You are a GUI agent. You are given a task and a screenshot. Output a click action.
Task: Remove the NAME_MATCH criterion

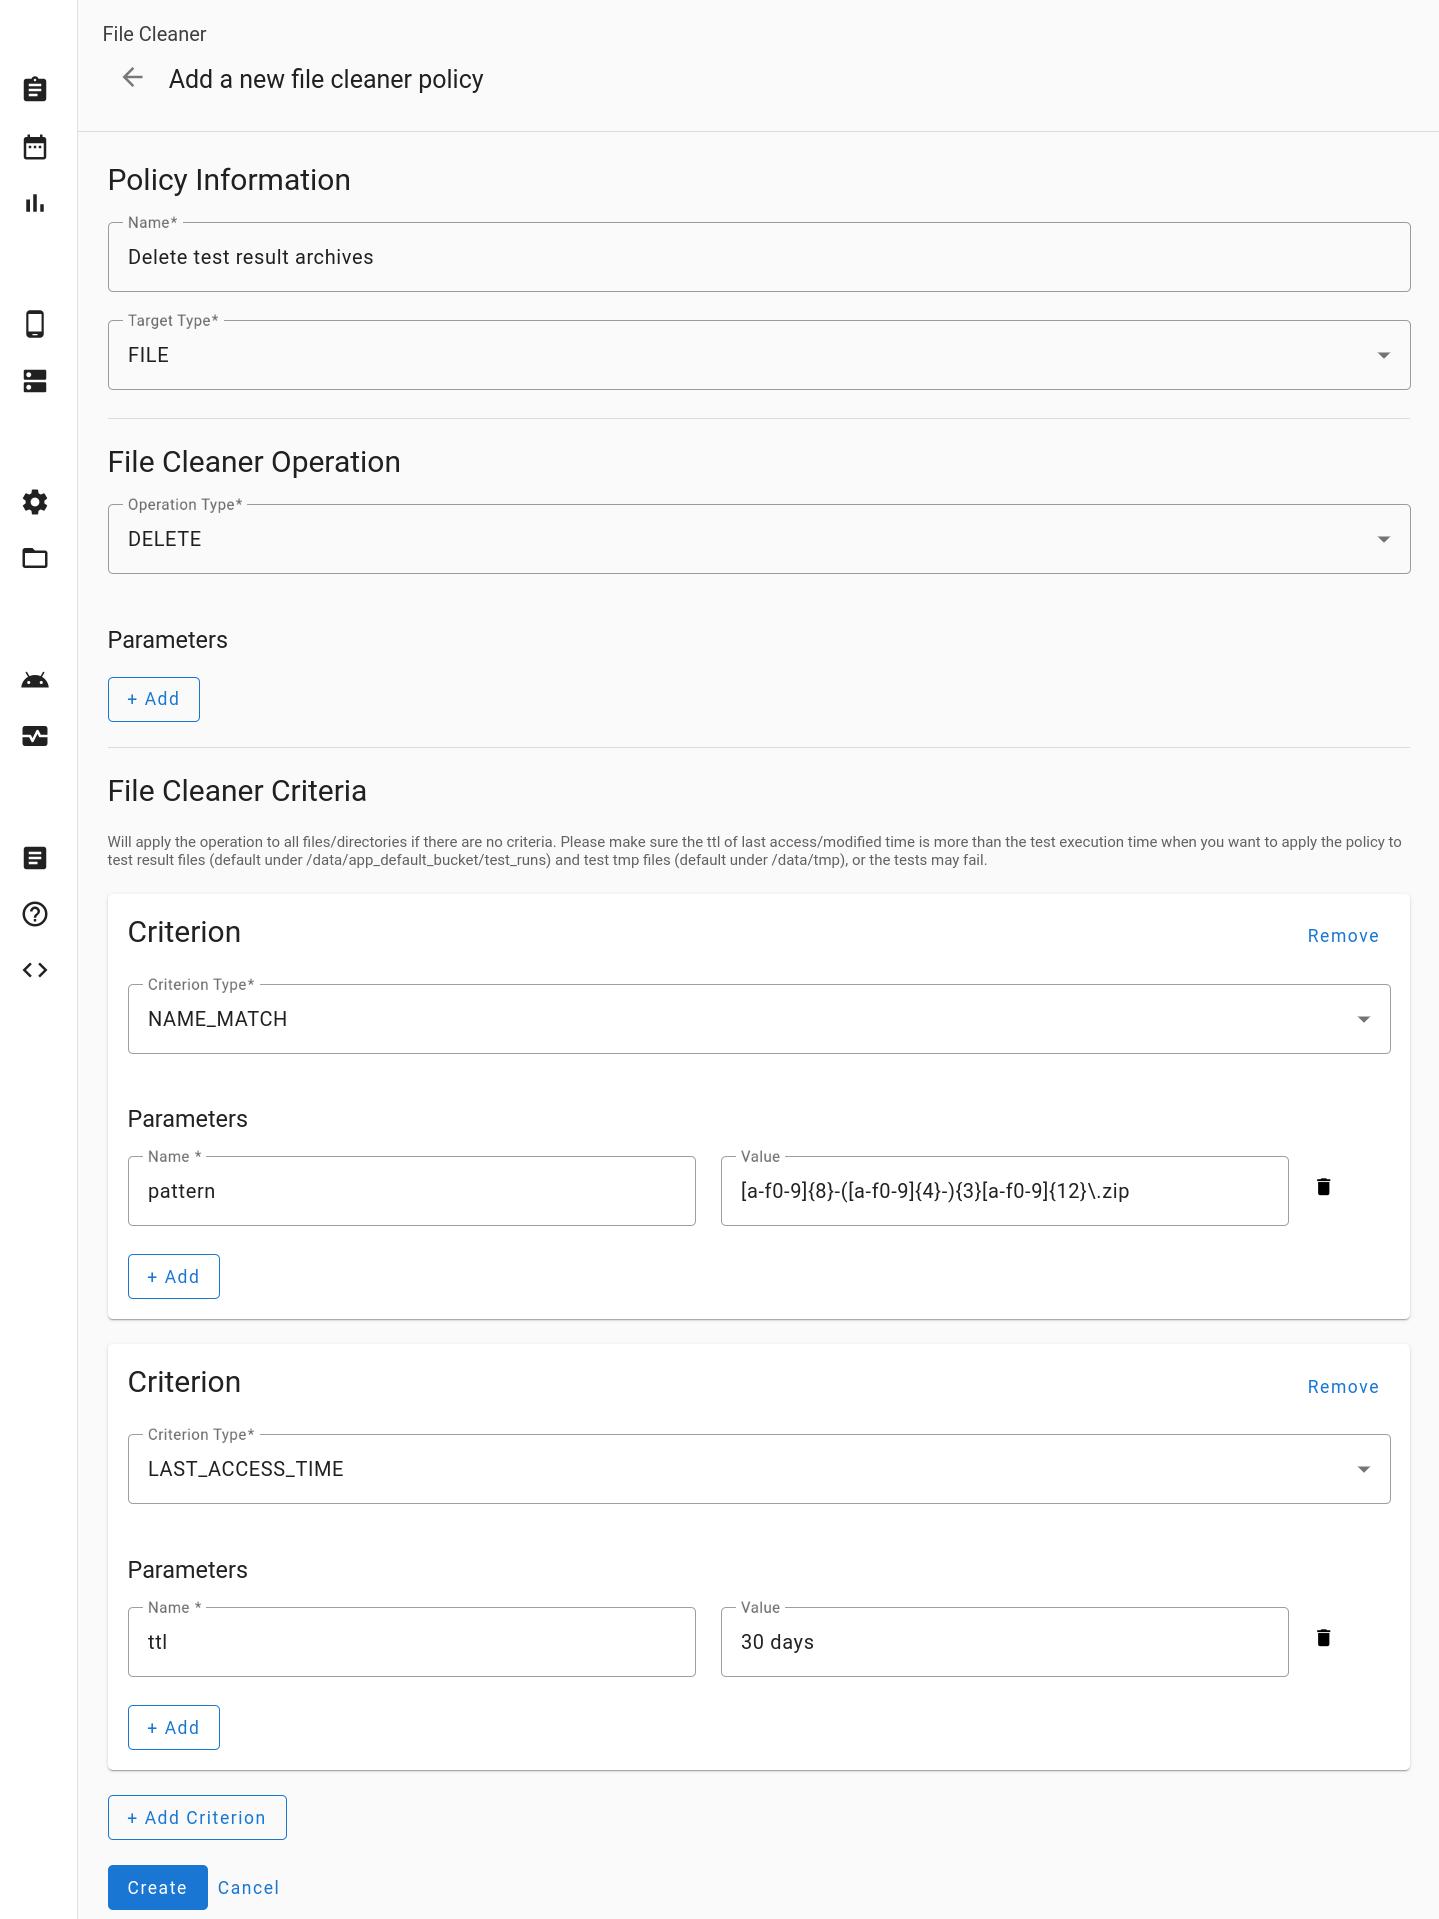(x=1342, y=936)
